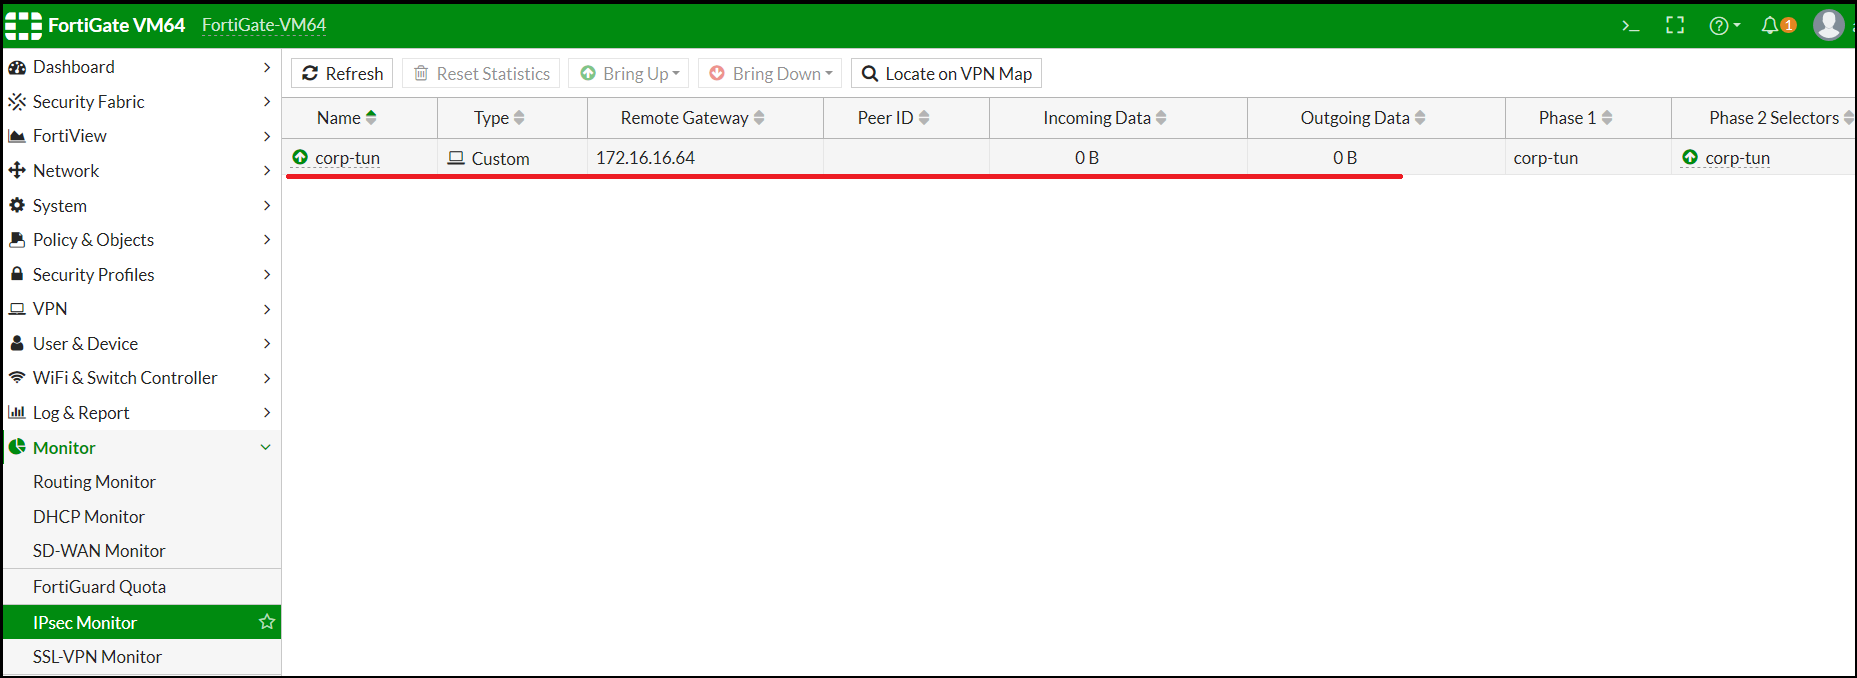Image resolution: width=1857 pixels, height=678 pixels.
Task: Expand the Network chevron
Action: point(267,171)
